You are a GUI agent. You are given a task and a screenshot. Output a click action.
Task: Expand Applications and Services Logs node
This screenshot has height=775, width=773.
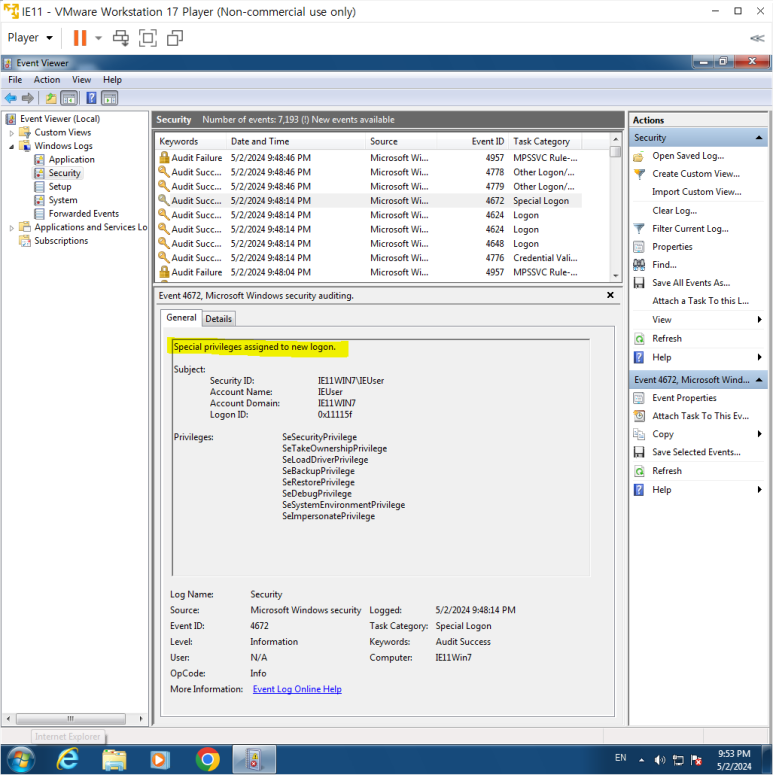[11, 228]
